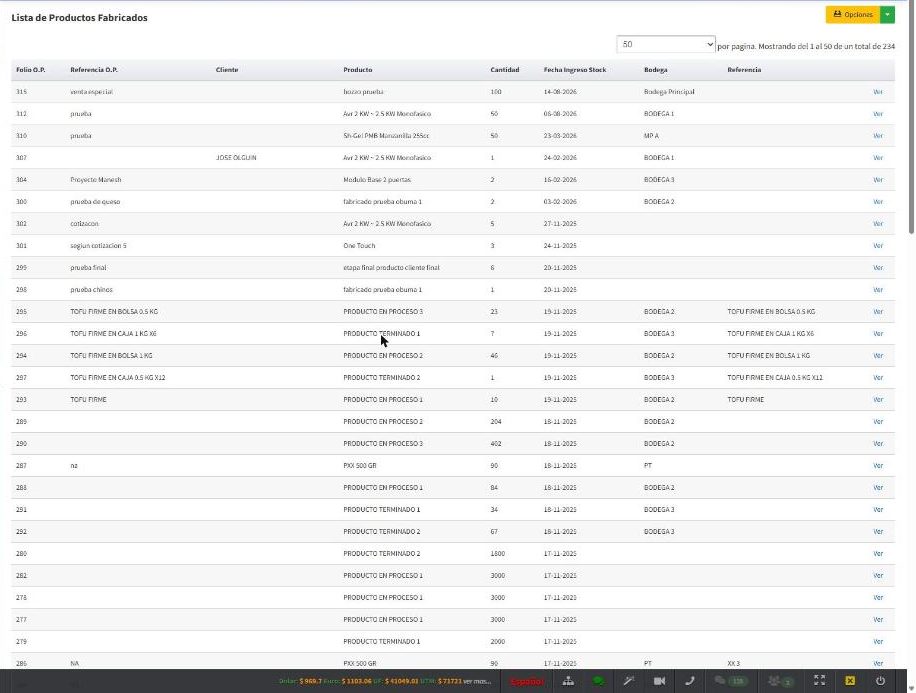Screen dimensions: 916x693
Task: Click the yellow Opciones button
Action: (x=853, y=15)
